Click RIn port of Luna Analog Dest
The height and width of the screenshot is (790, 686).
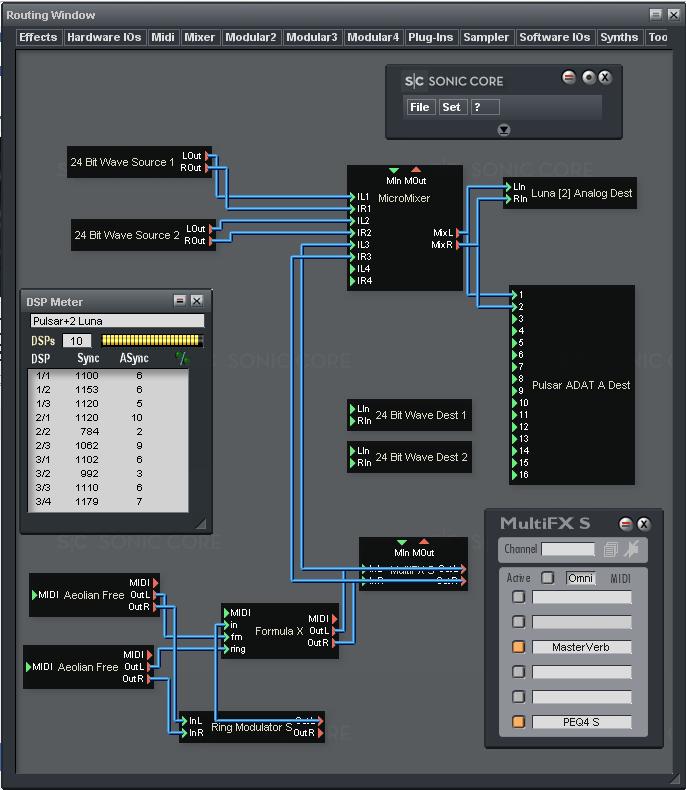508,199
